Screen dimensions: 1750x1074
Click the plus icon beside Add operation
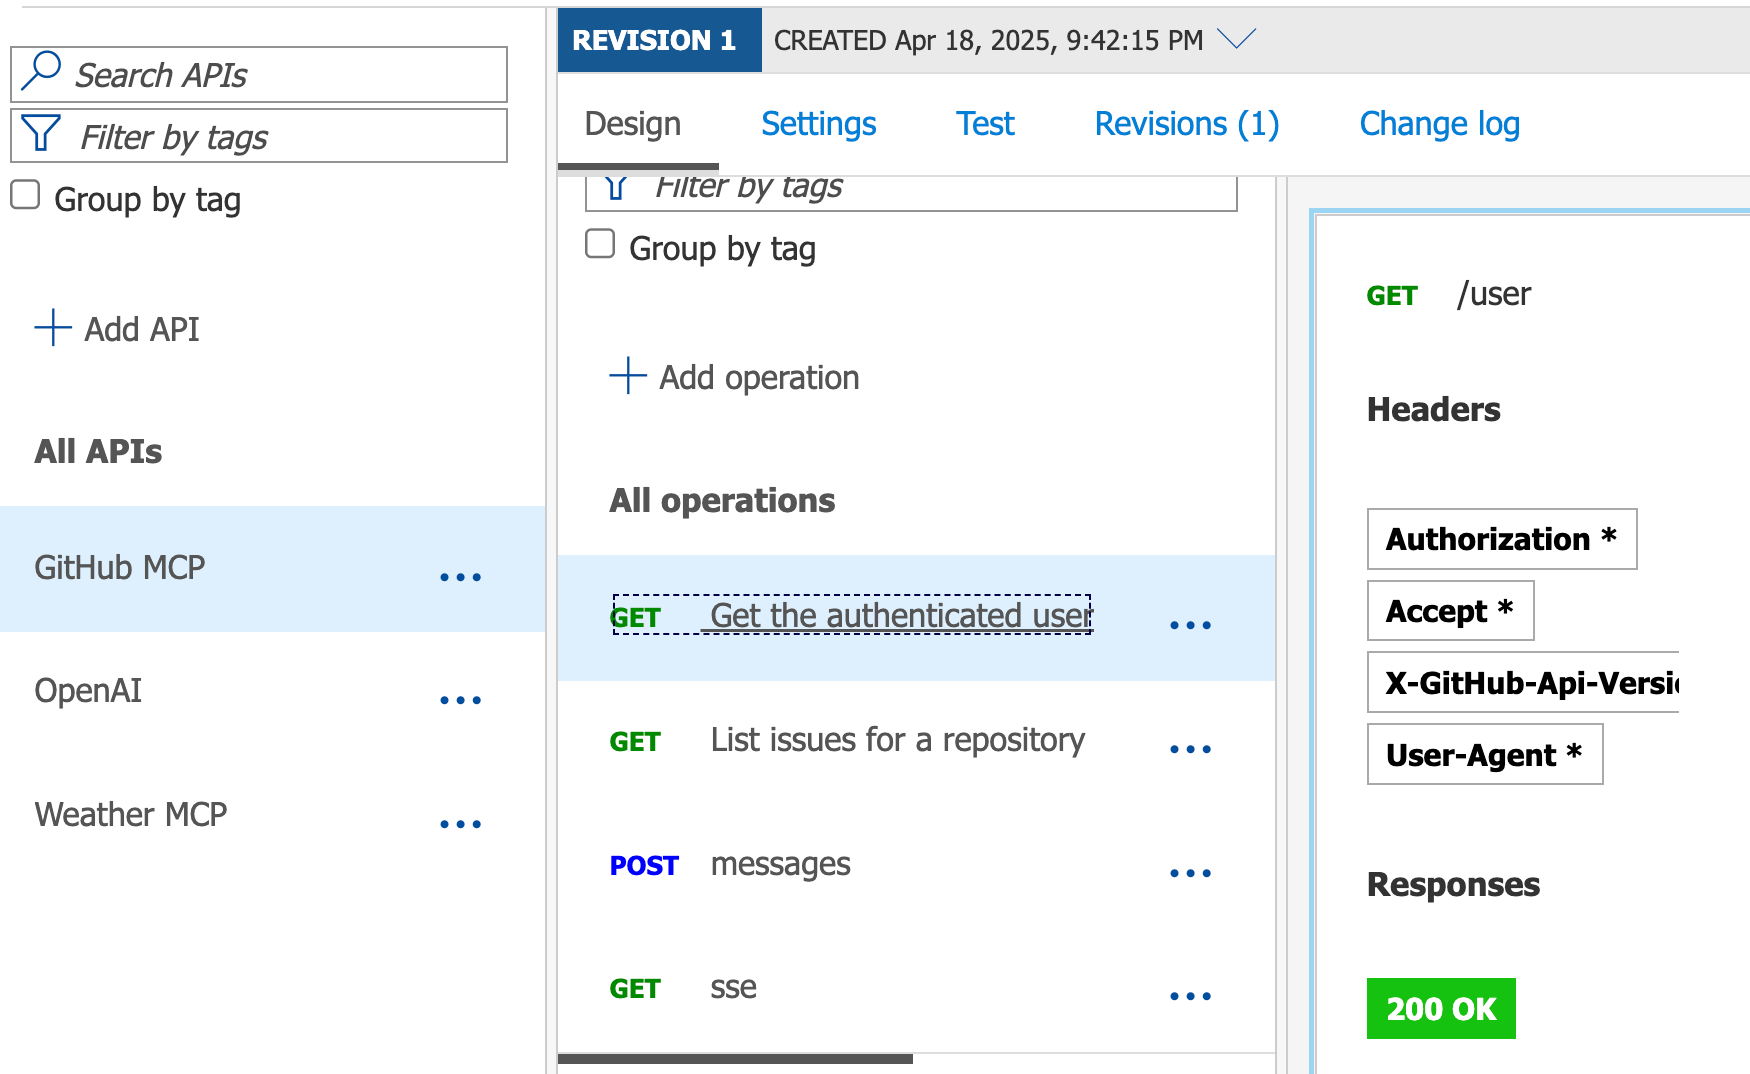click(628, 375)
